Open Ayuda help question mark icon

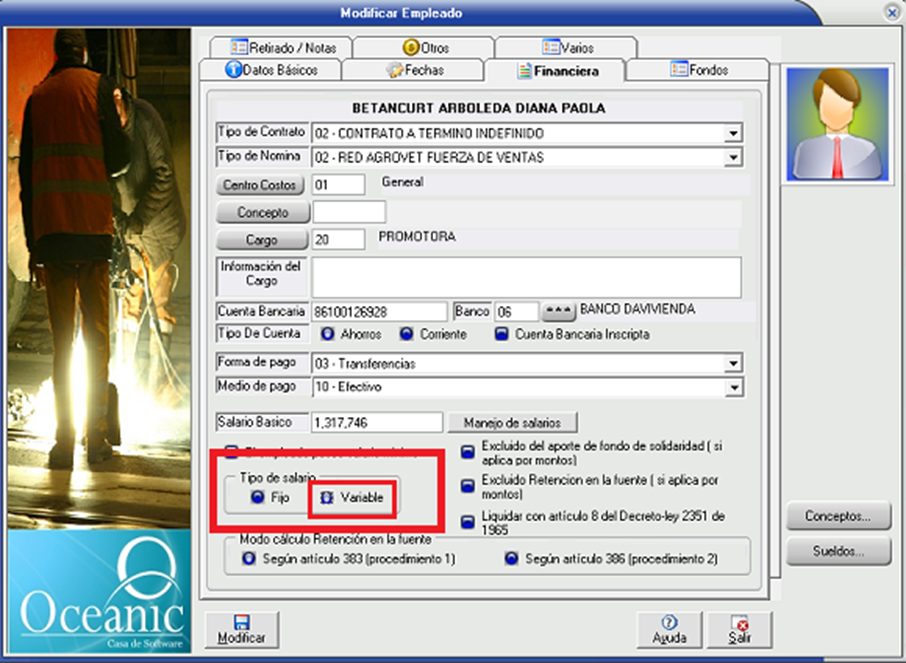tap(669, 622)
